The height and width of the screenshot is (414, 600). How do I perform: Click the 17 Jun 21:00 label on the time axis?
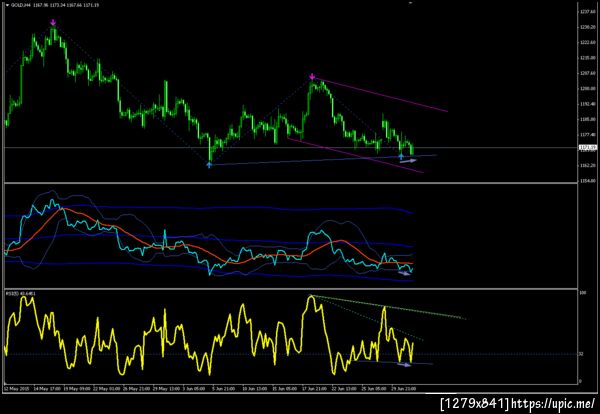[x=316, y=388]
